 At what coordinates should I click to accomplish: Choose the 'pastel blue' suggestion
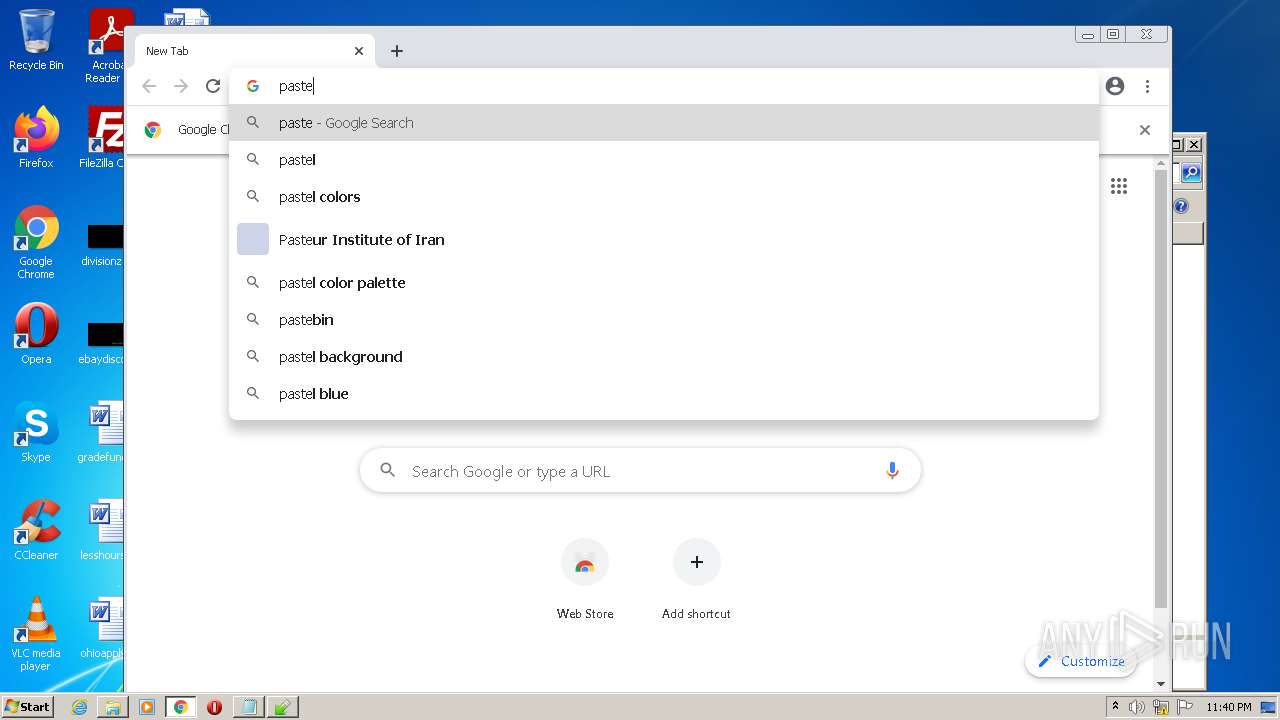tap(664, 394)
